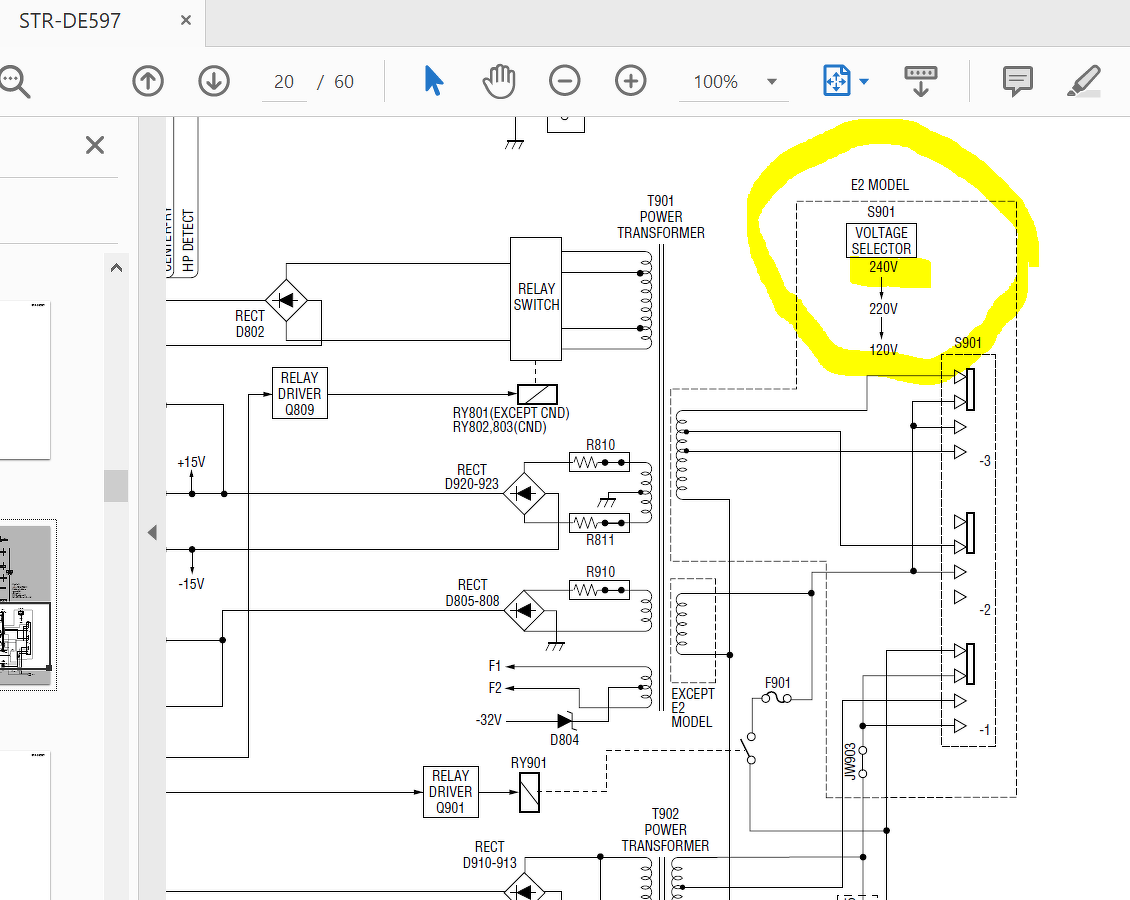Click the RECT D802 label
The image size is (1130, 900).
click(x=250, y=324)
